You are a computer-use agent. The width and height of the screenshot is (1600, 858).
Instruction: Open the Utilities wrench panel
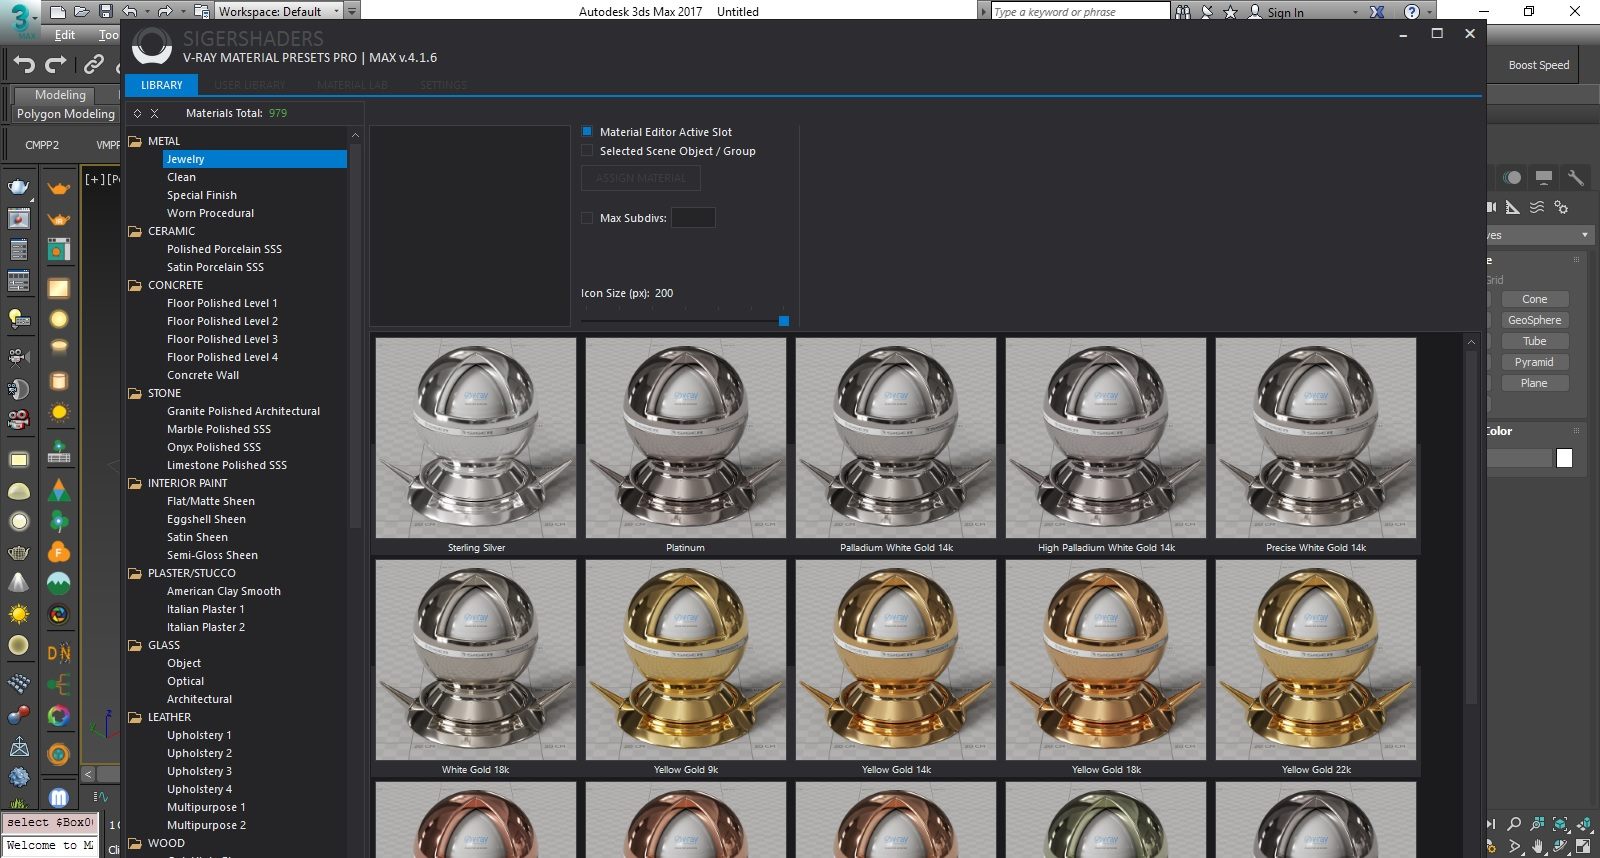click(1575, 178)
